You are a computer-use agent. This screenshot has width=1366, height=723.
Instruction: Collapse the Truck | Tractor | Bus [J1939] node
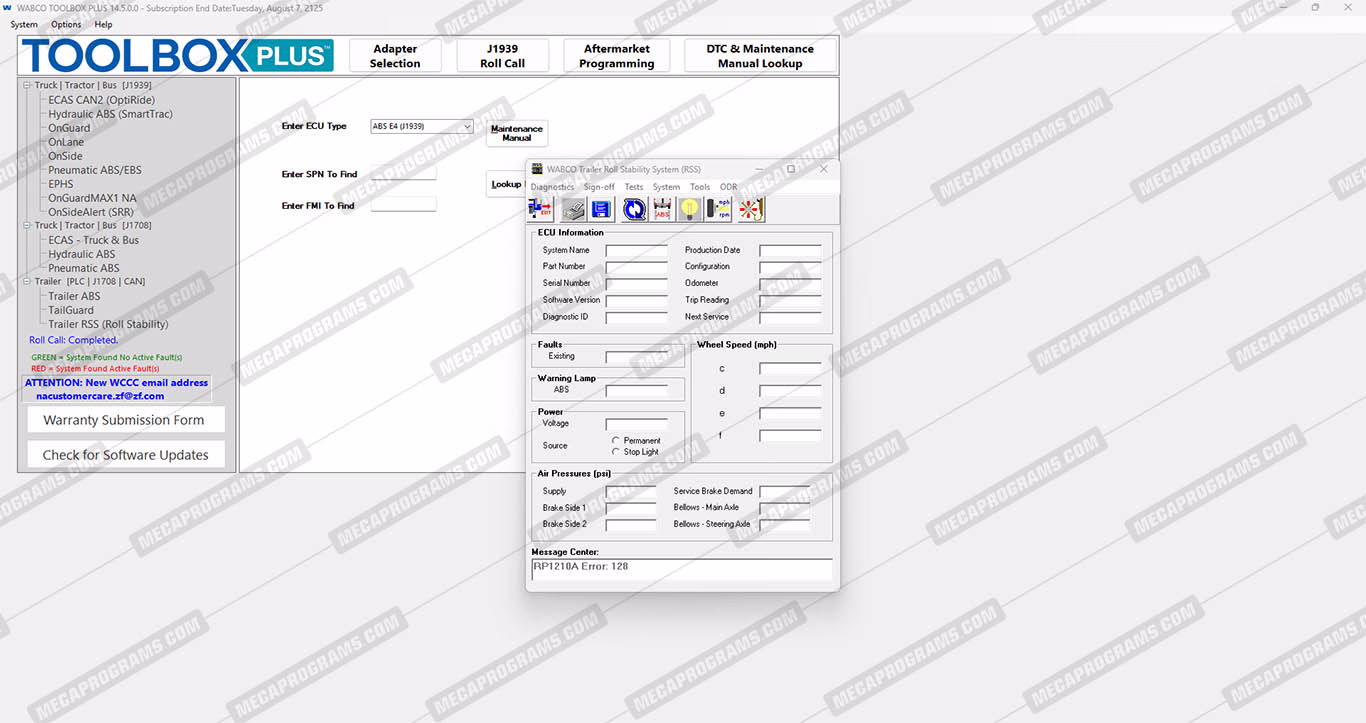(x=27, y=86)
